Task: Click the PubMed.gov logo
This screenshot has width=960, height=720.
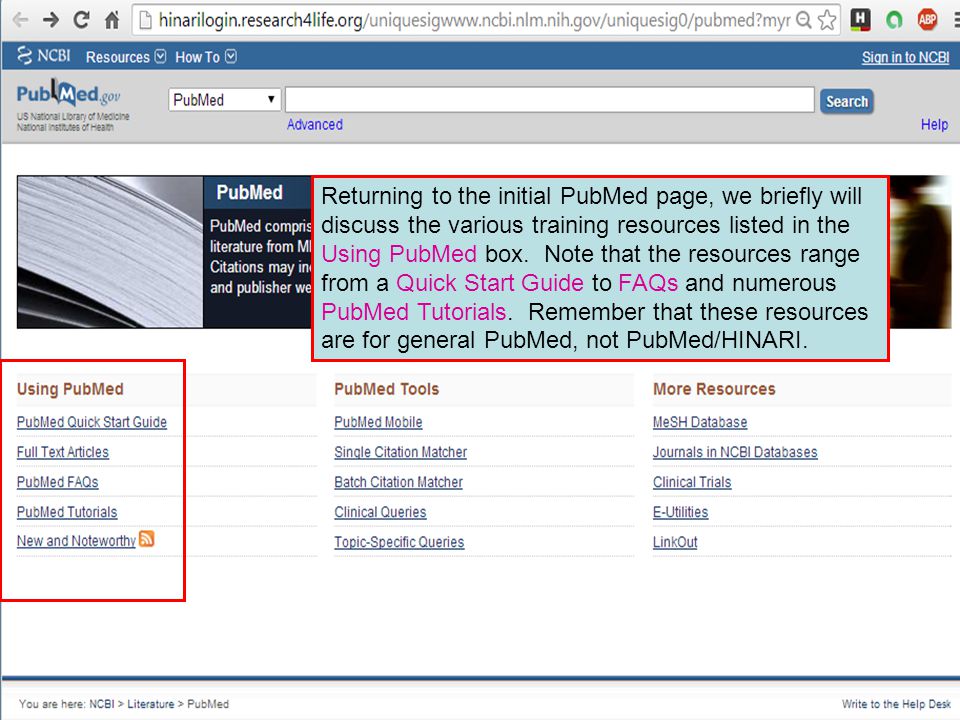Action: pyautogui.click(x=69, y=94)
